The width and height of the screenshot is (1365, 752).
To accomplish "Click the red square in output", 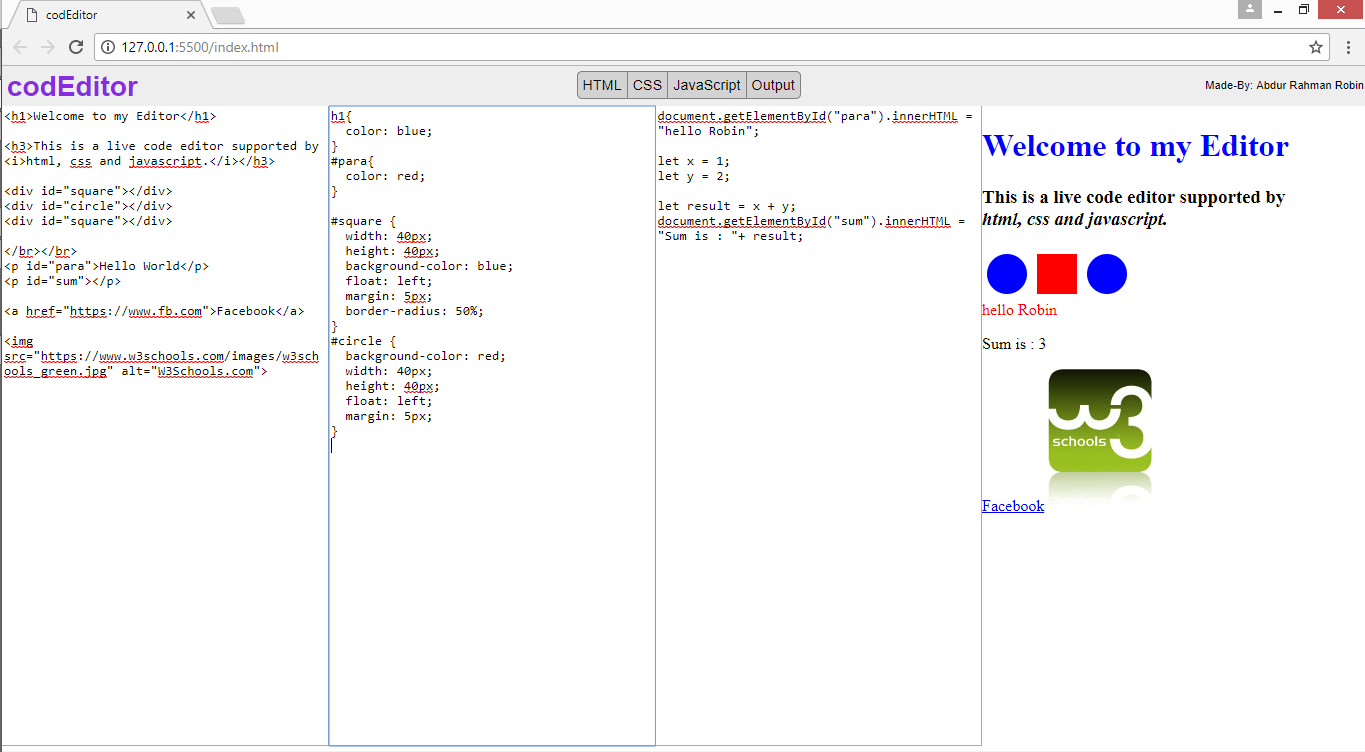I will point(1056,274).
